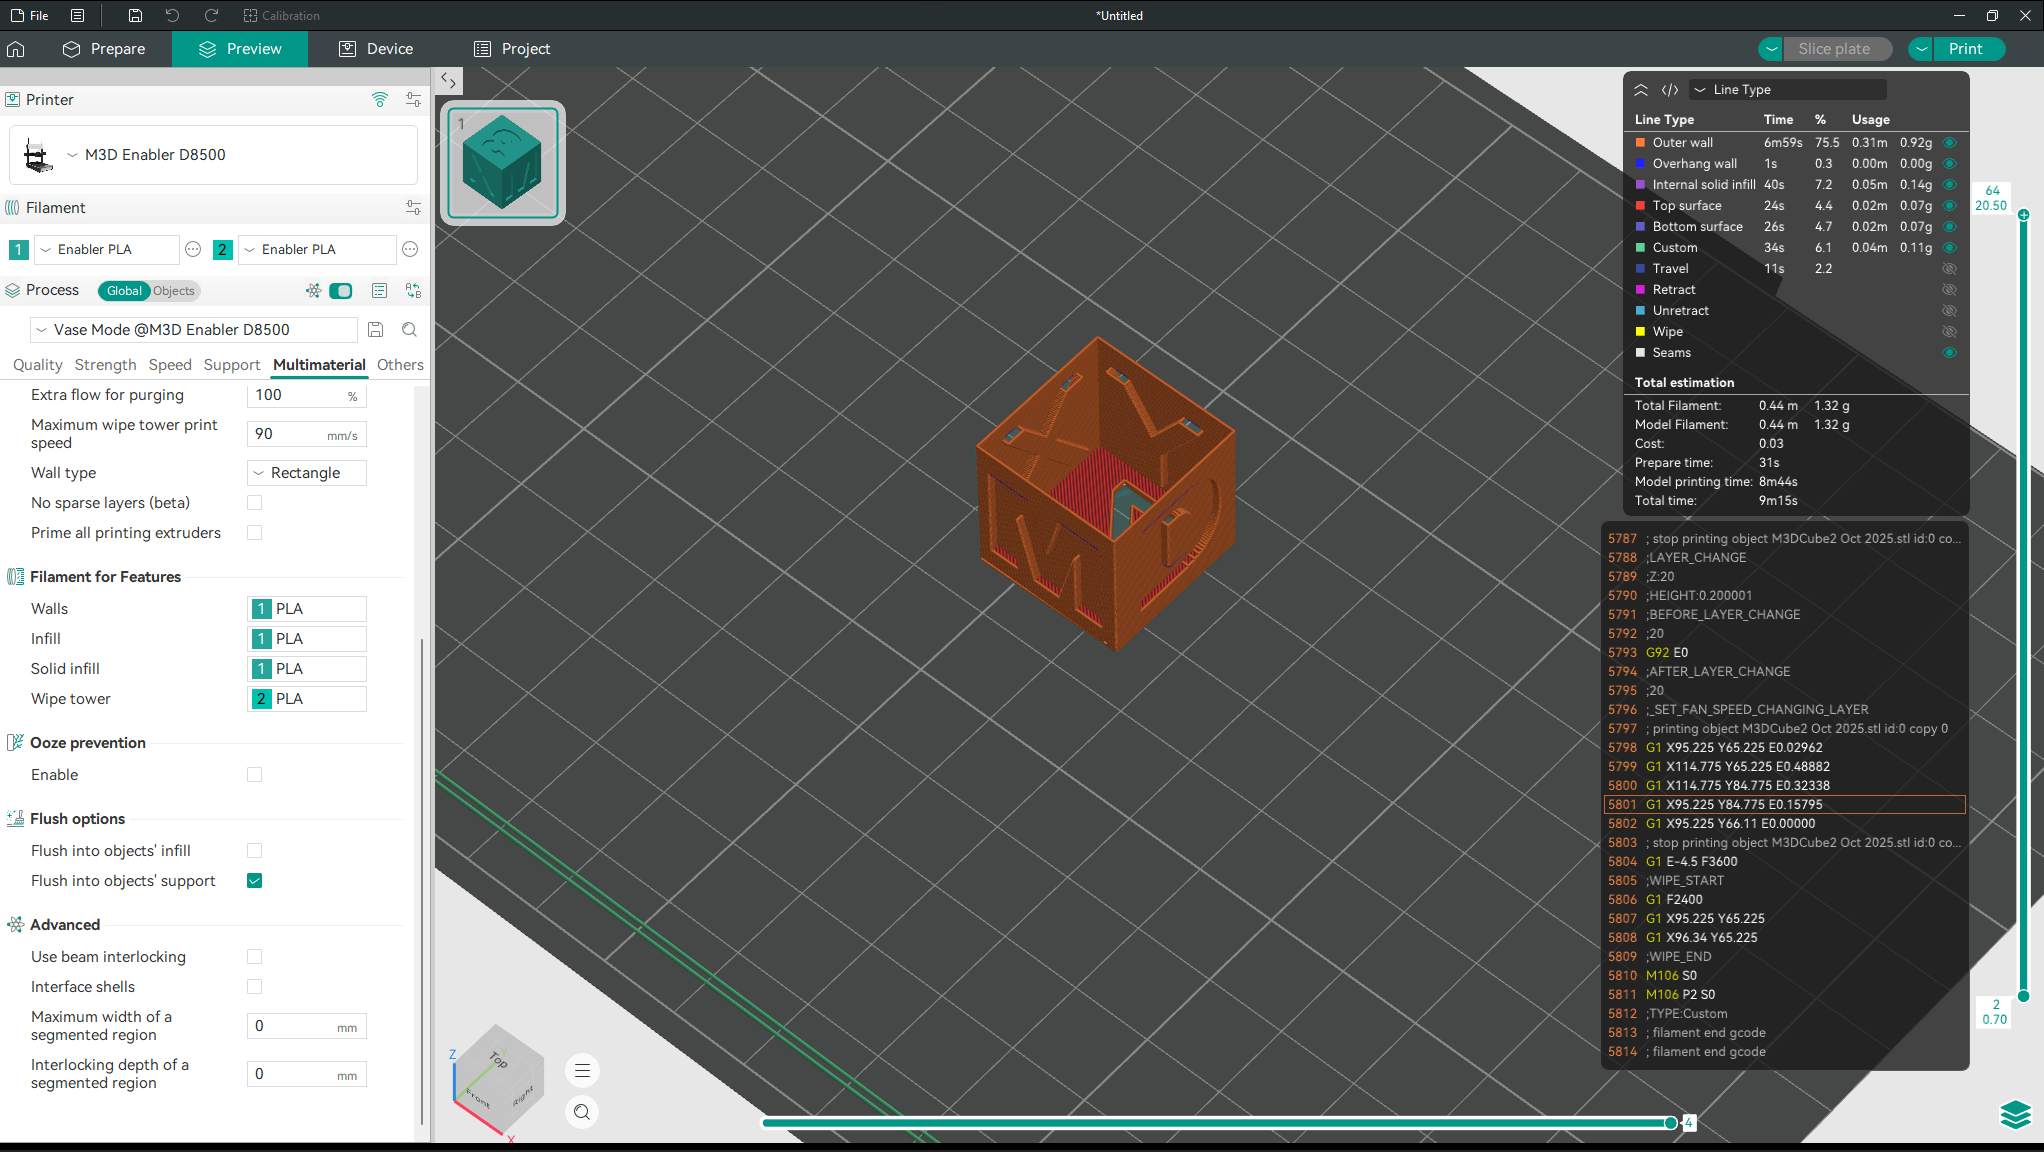Click the printer WiFi connection icon
Viewport: 2044px width, 1152px height.
point(380,99)
